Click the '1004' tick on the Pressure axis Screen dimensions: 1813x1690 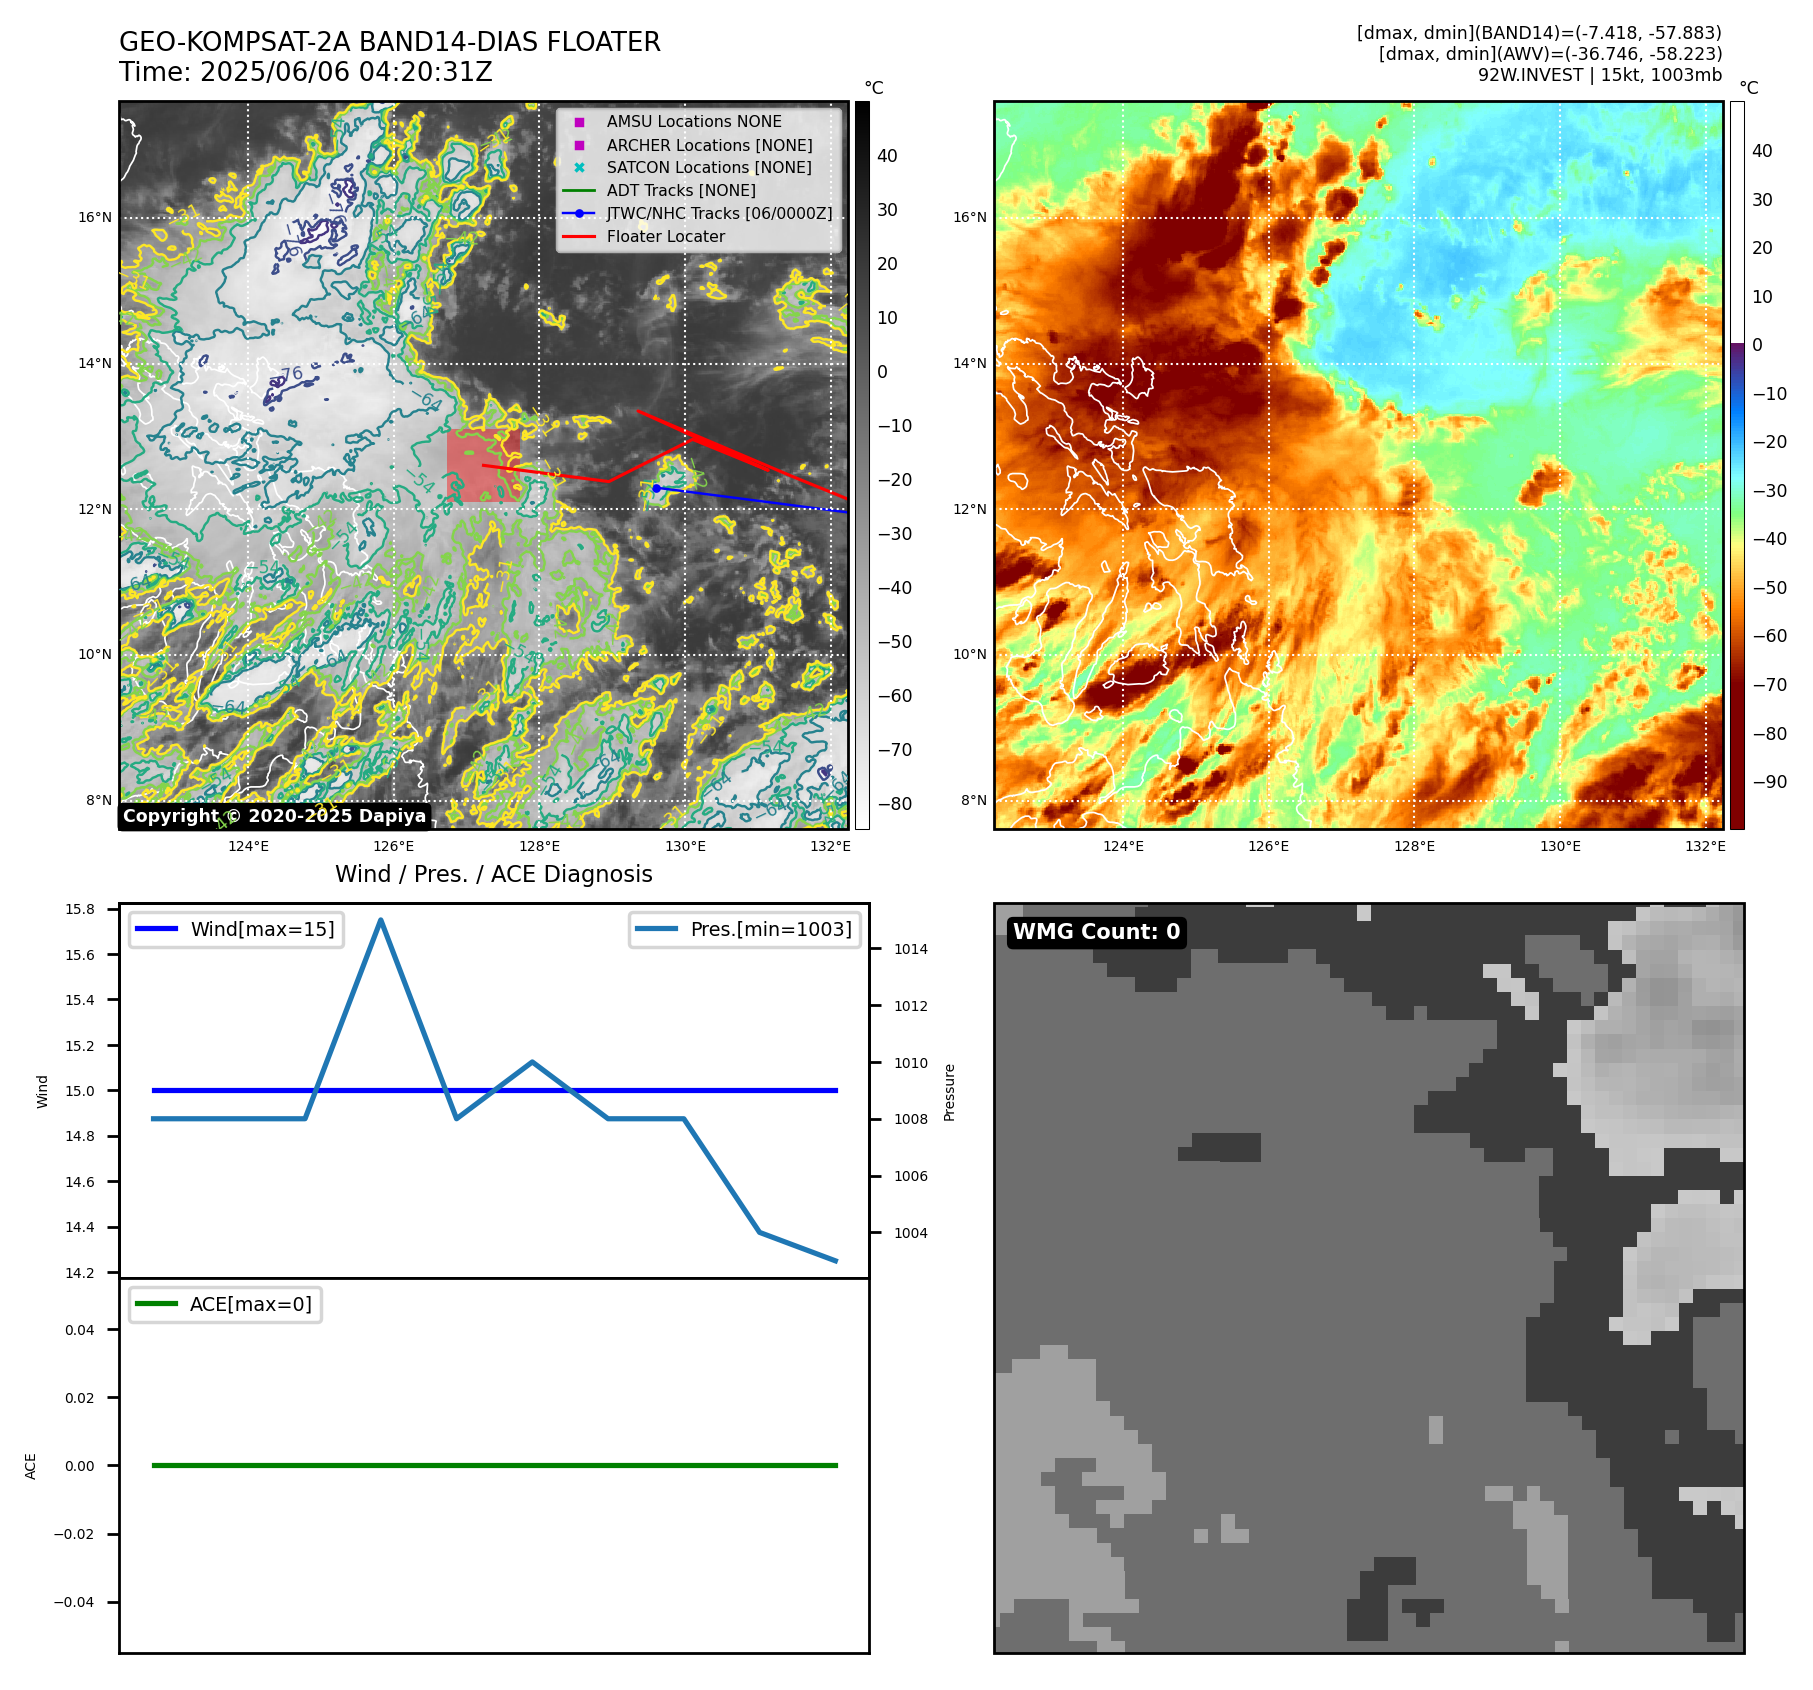(x=911, y=1233)
